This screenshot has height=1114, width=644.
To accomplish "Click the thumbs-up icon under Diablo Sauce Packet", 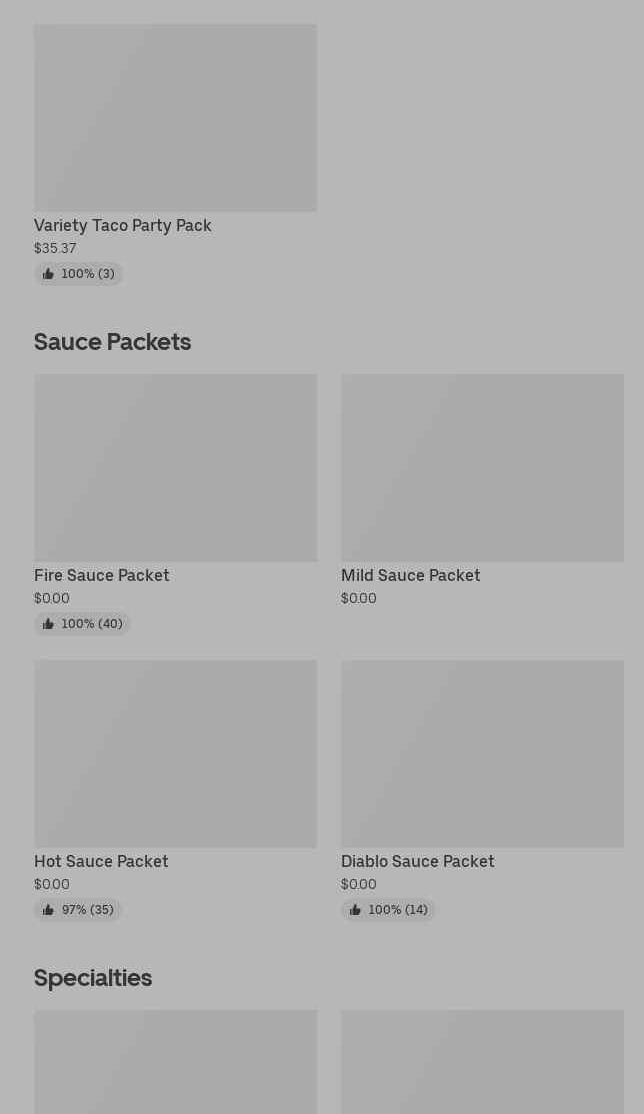I will coord(355,910).
